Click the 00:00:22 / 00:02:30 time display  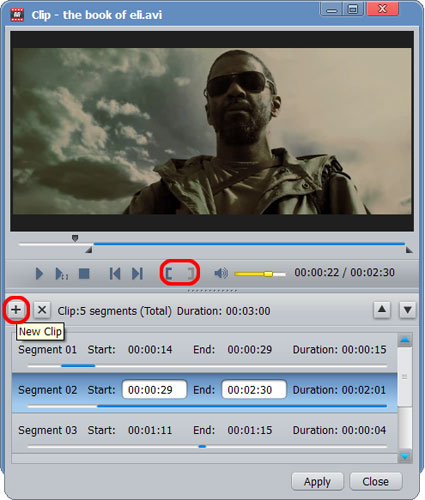coord(344,273)
